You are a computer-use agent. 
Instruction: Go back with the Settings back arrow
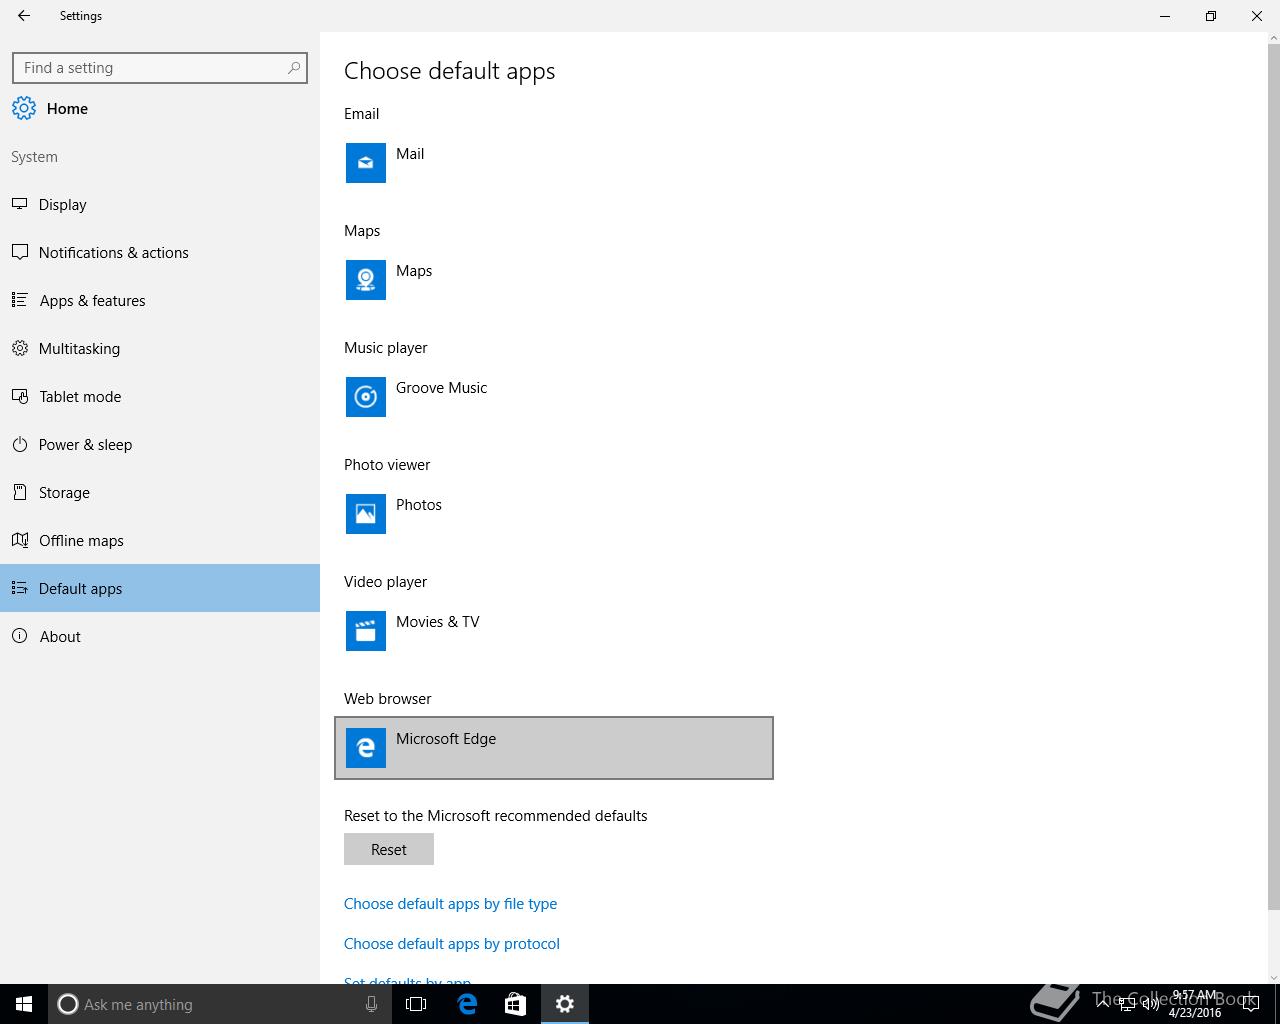coord(24,16)
